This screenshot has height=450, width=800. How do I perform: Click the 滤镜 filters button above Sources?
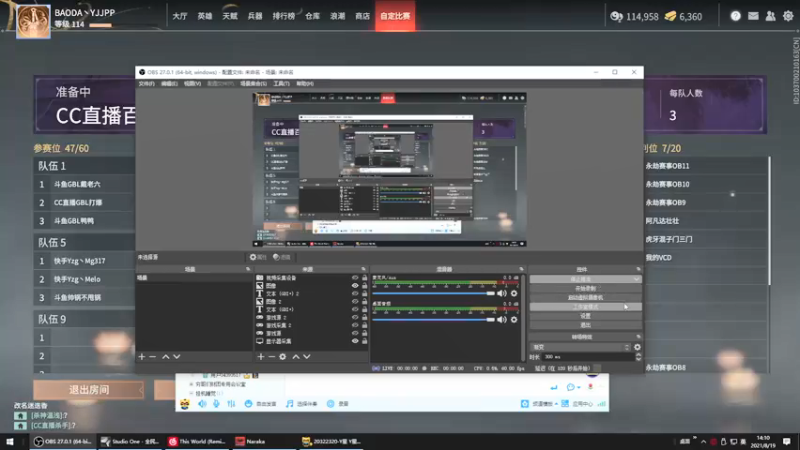coord(282,257)
